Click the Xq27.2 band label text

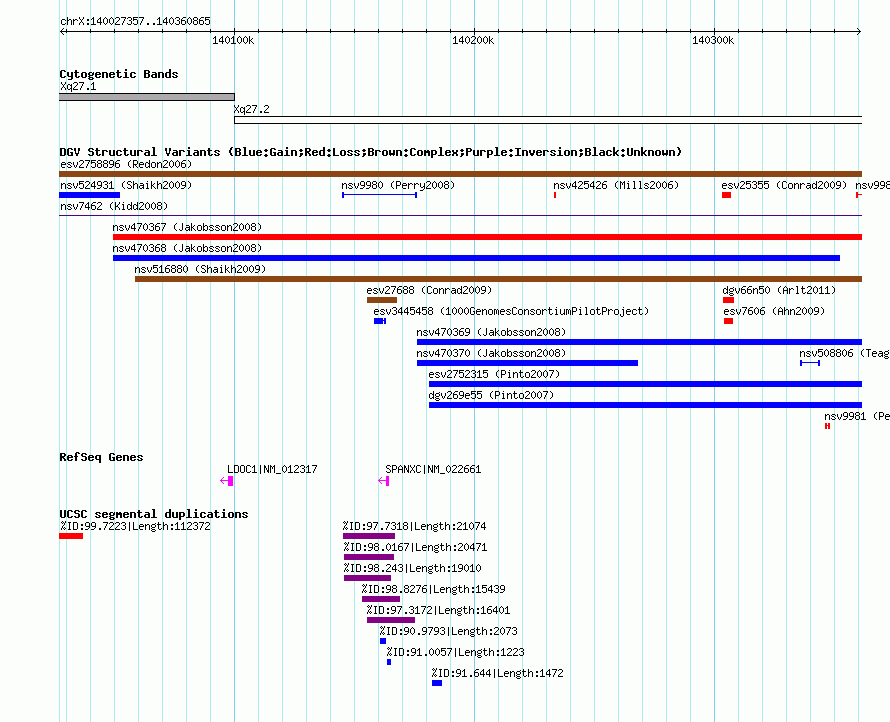pos(251,110)
